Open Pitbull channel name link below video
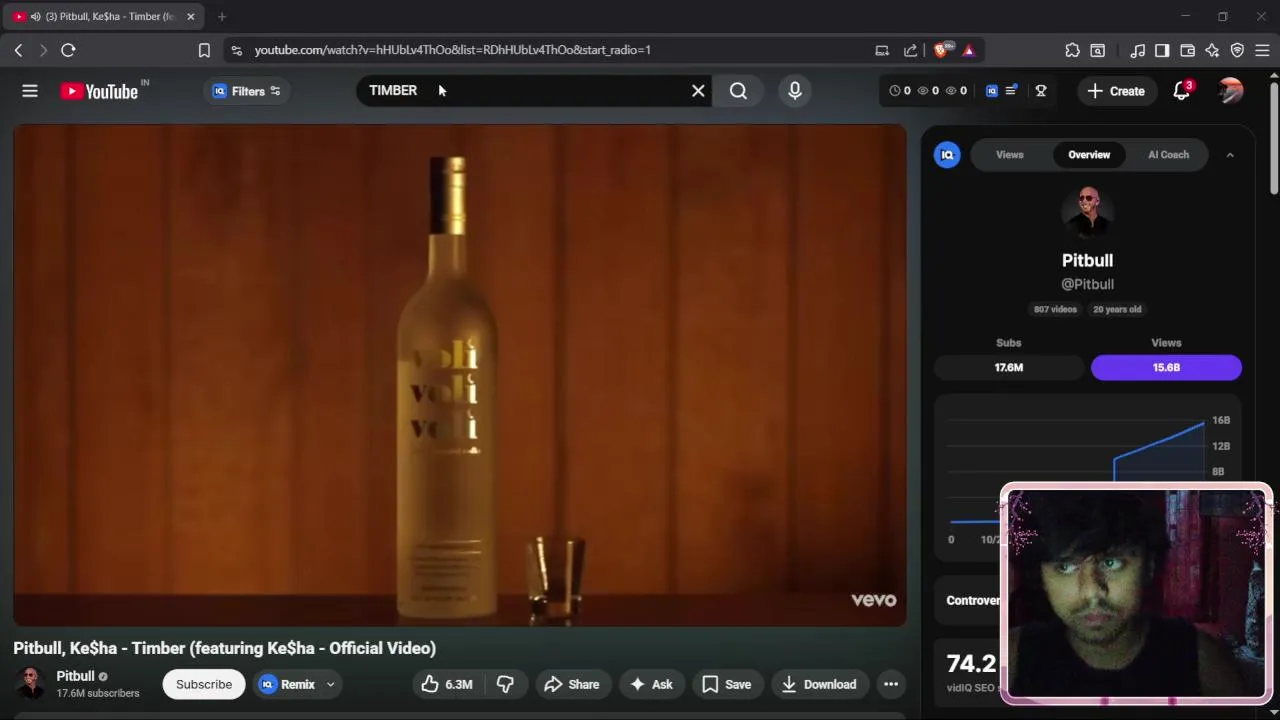 (75, 676)
